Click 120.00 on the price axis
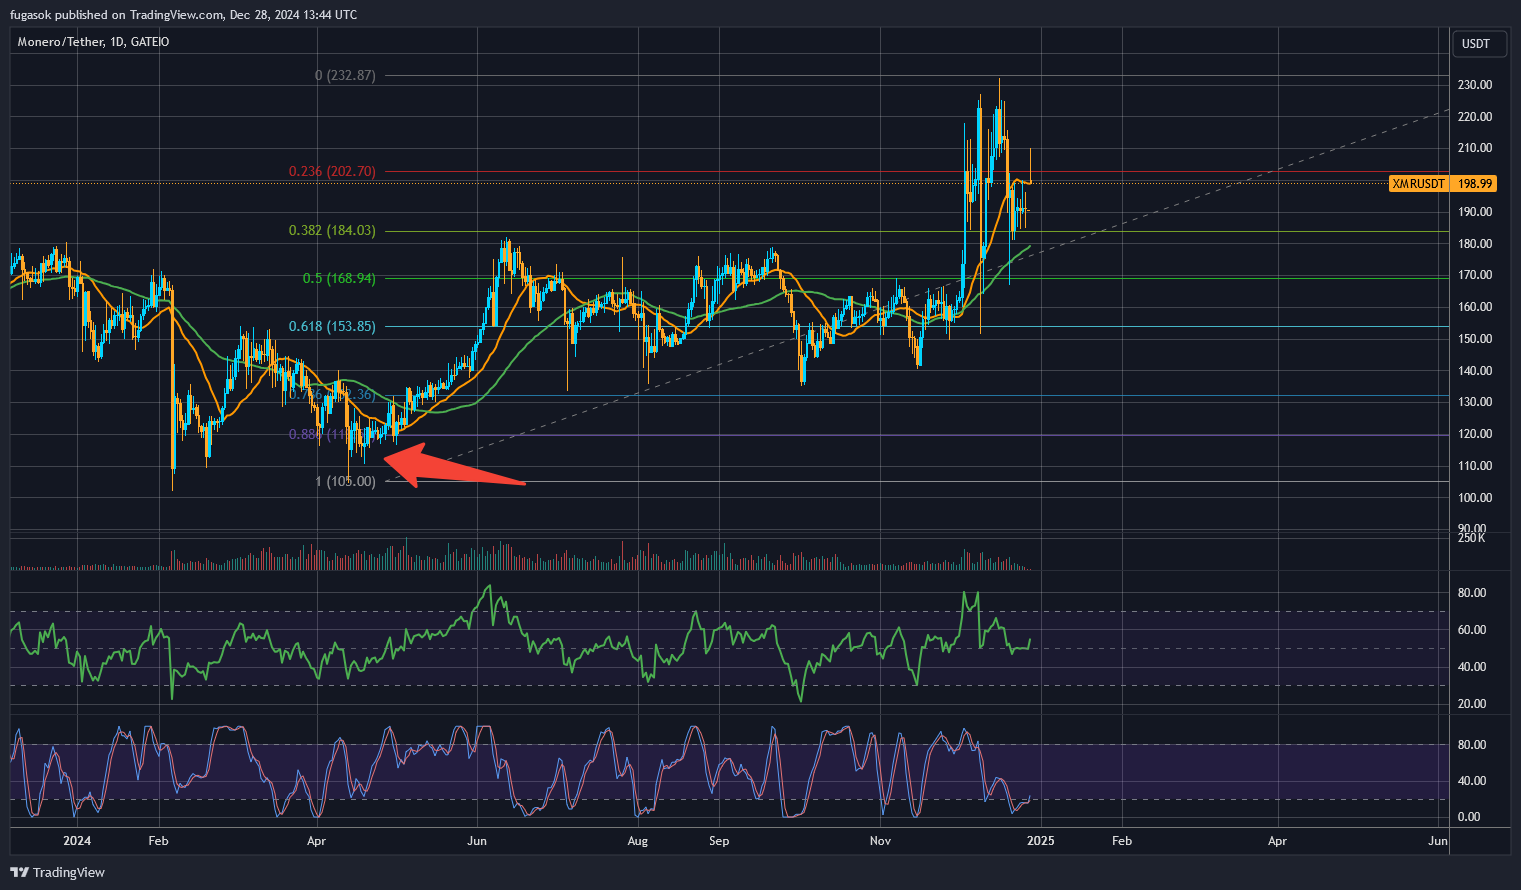The width and height of the screenshot is (1521, 890). tap(1475, 434)
